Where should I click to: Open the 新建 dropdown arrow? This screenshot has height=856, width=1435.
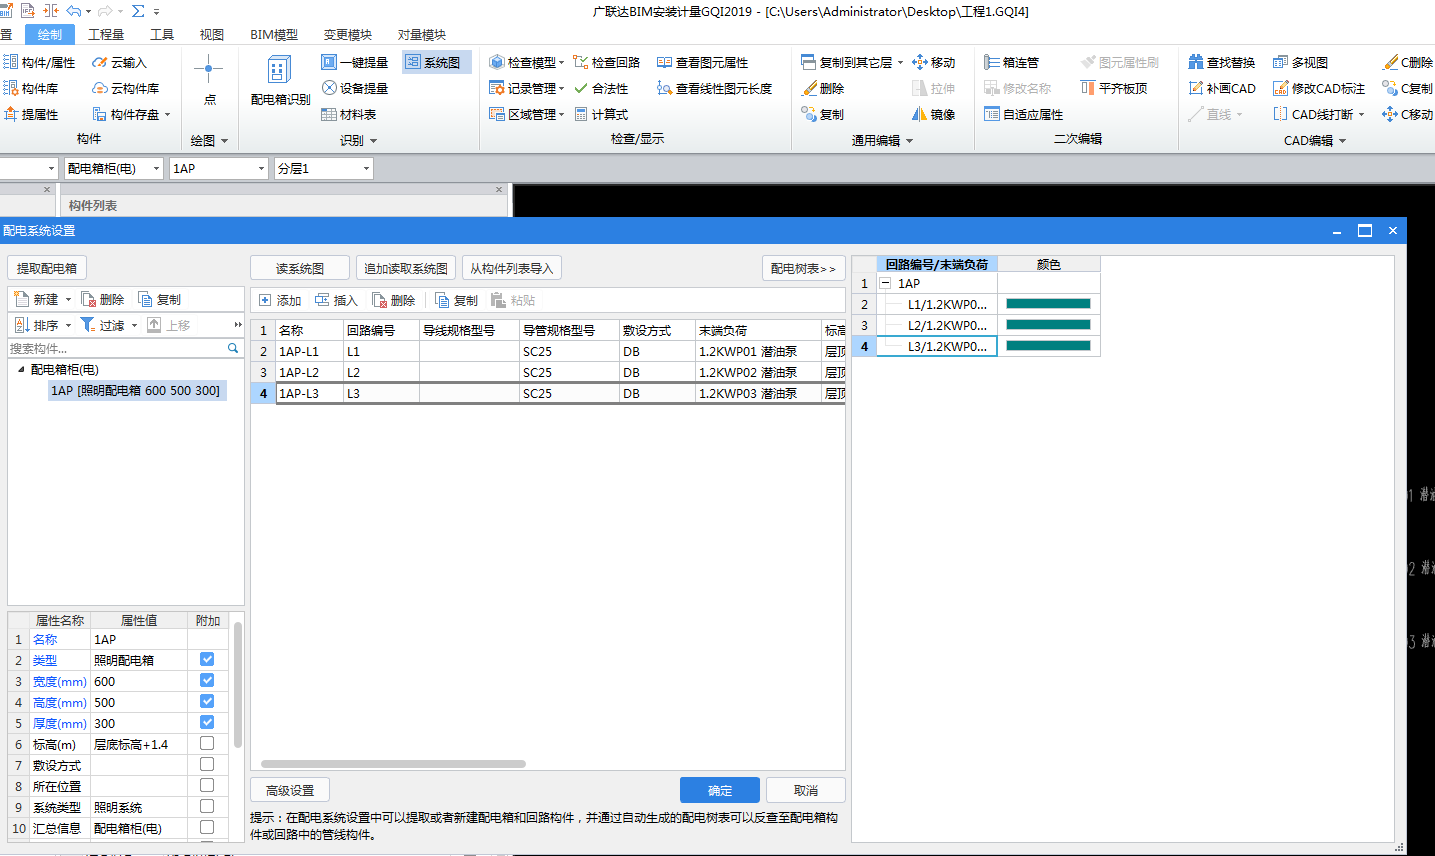[68, 300]
